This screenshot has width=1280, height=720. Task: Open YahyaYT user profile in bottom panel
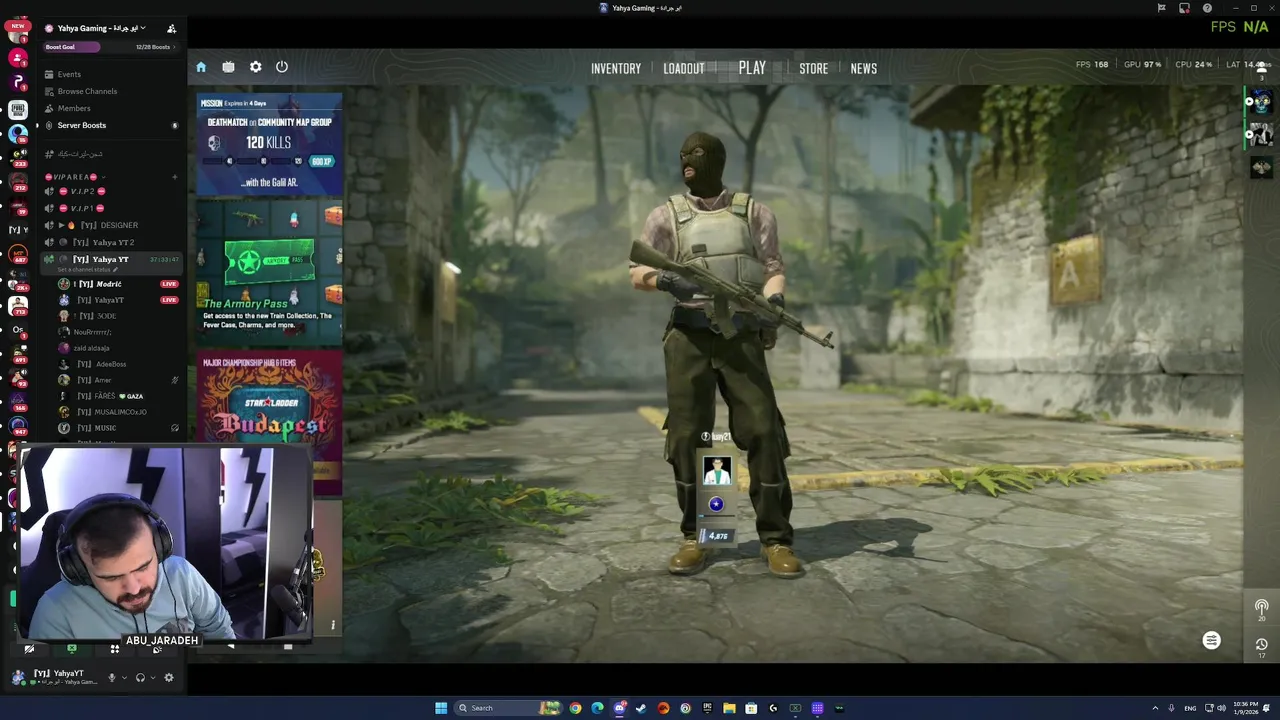click(x=55, y=677)
